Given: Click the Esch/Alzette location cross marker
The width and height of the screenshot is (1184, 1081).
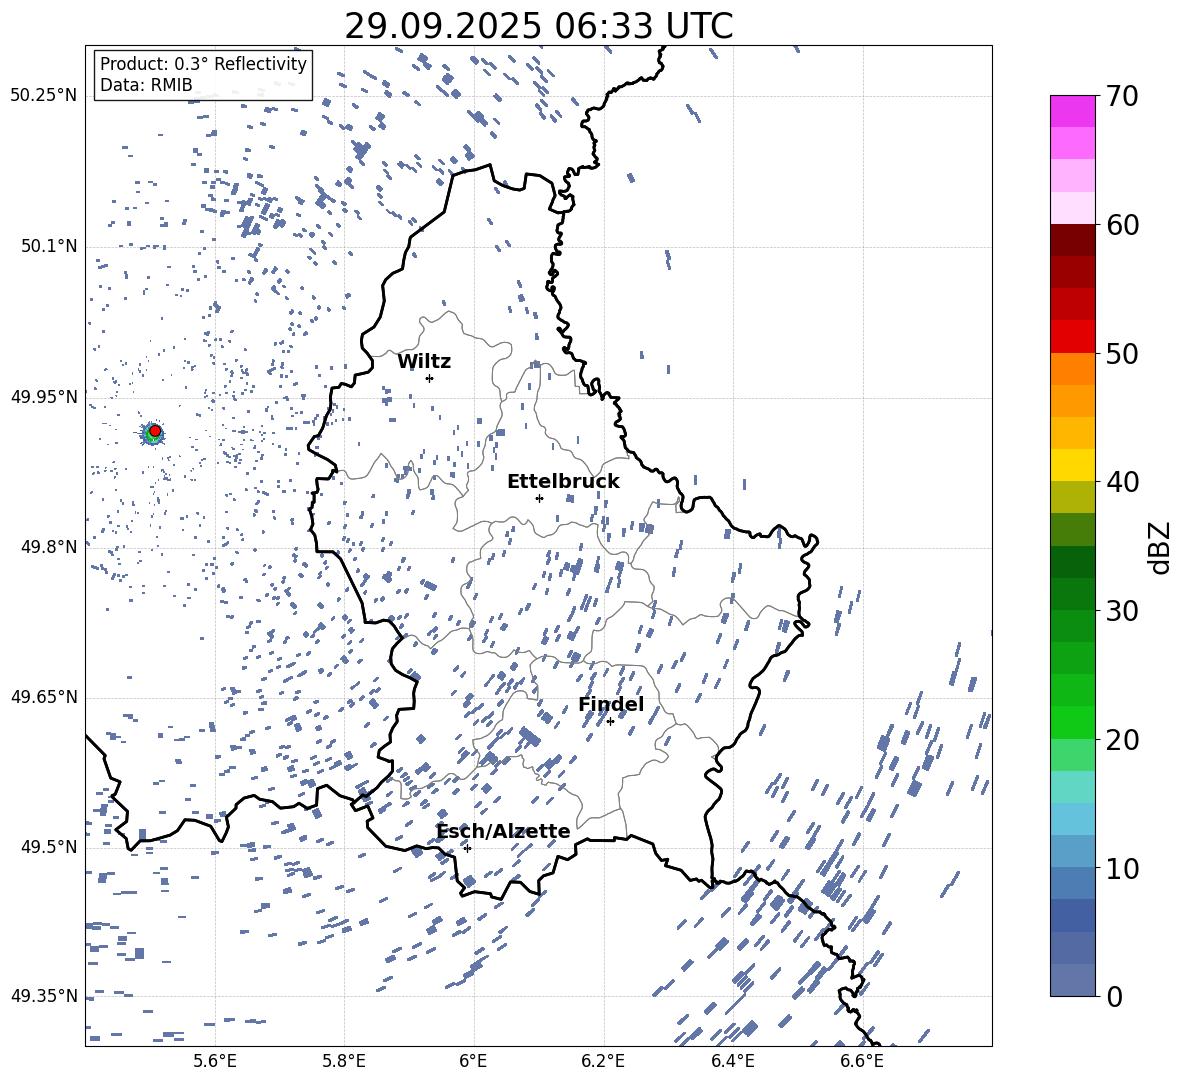Looking at the screenshot, I should (467, 848).
